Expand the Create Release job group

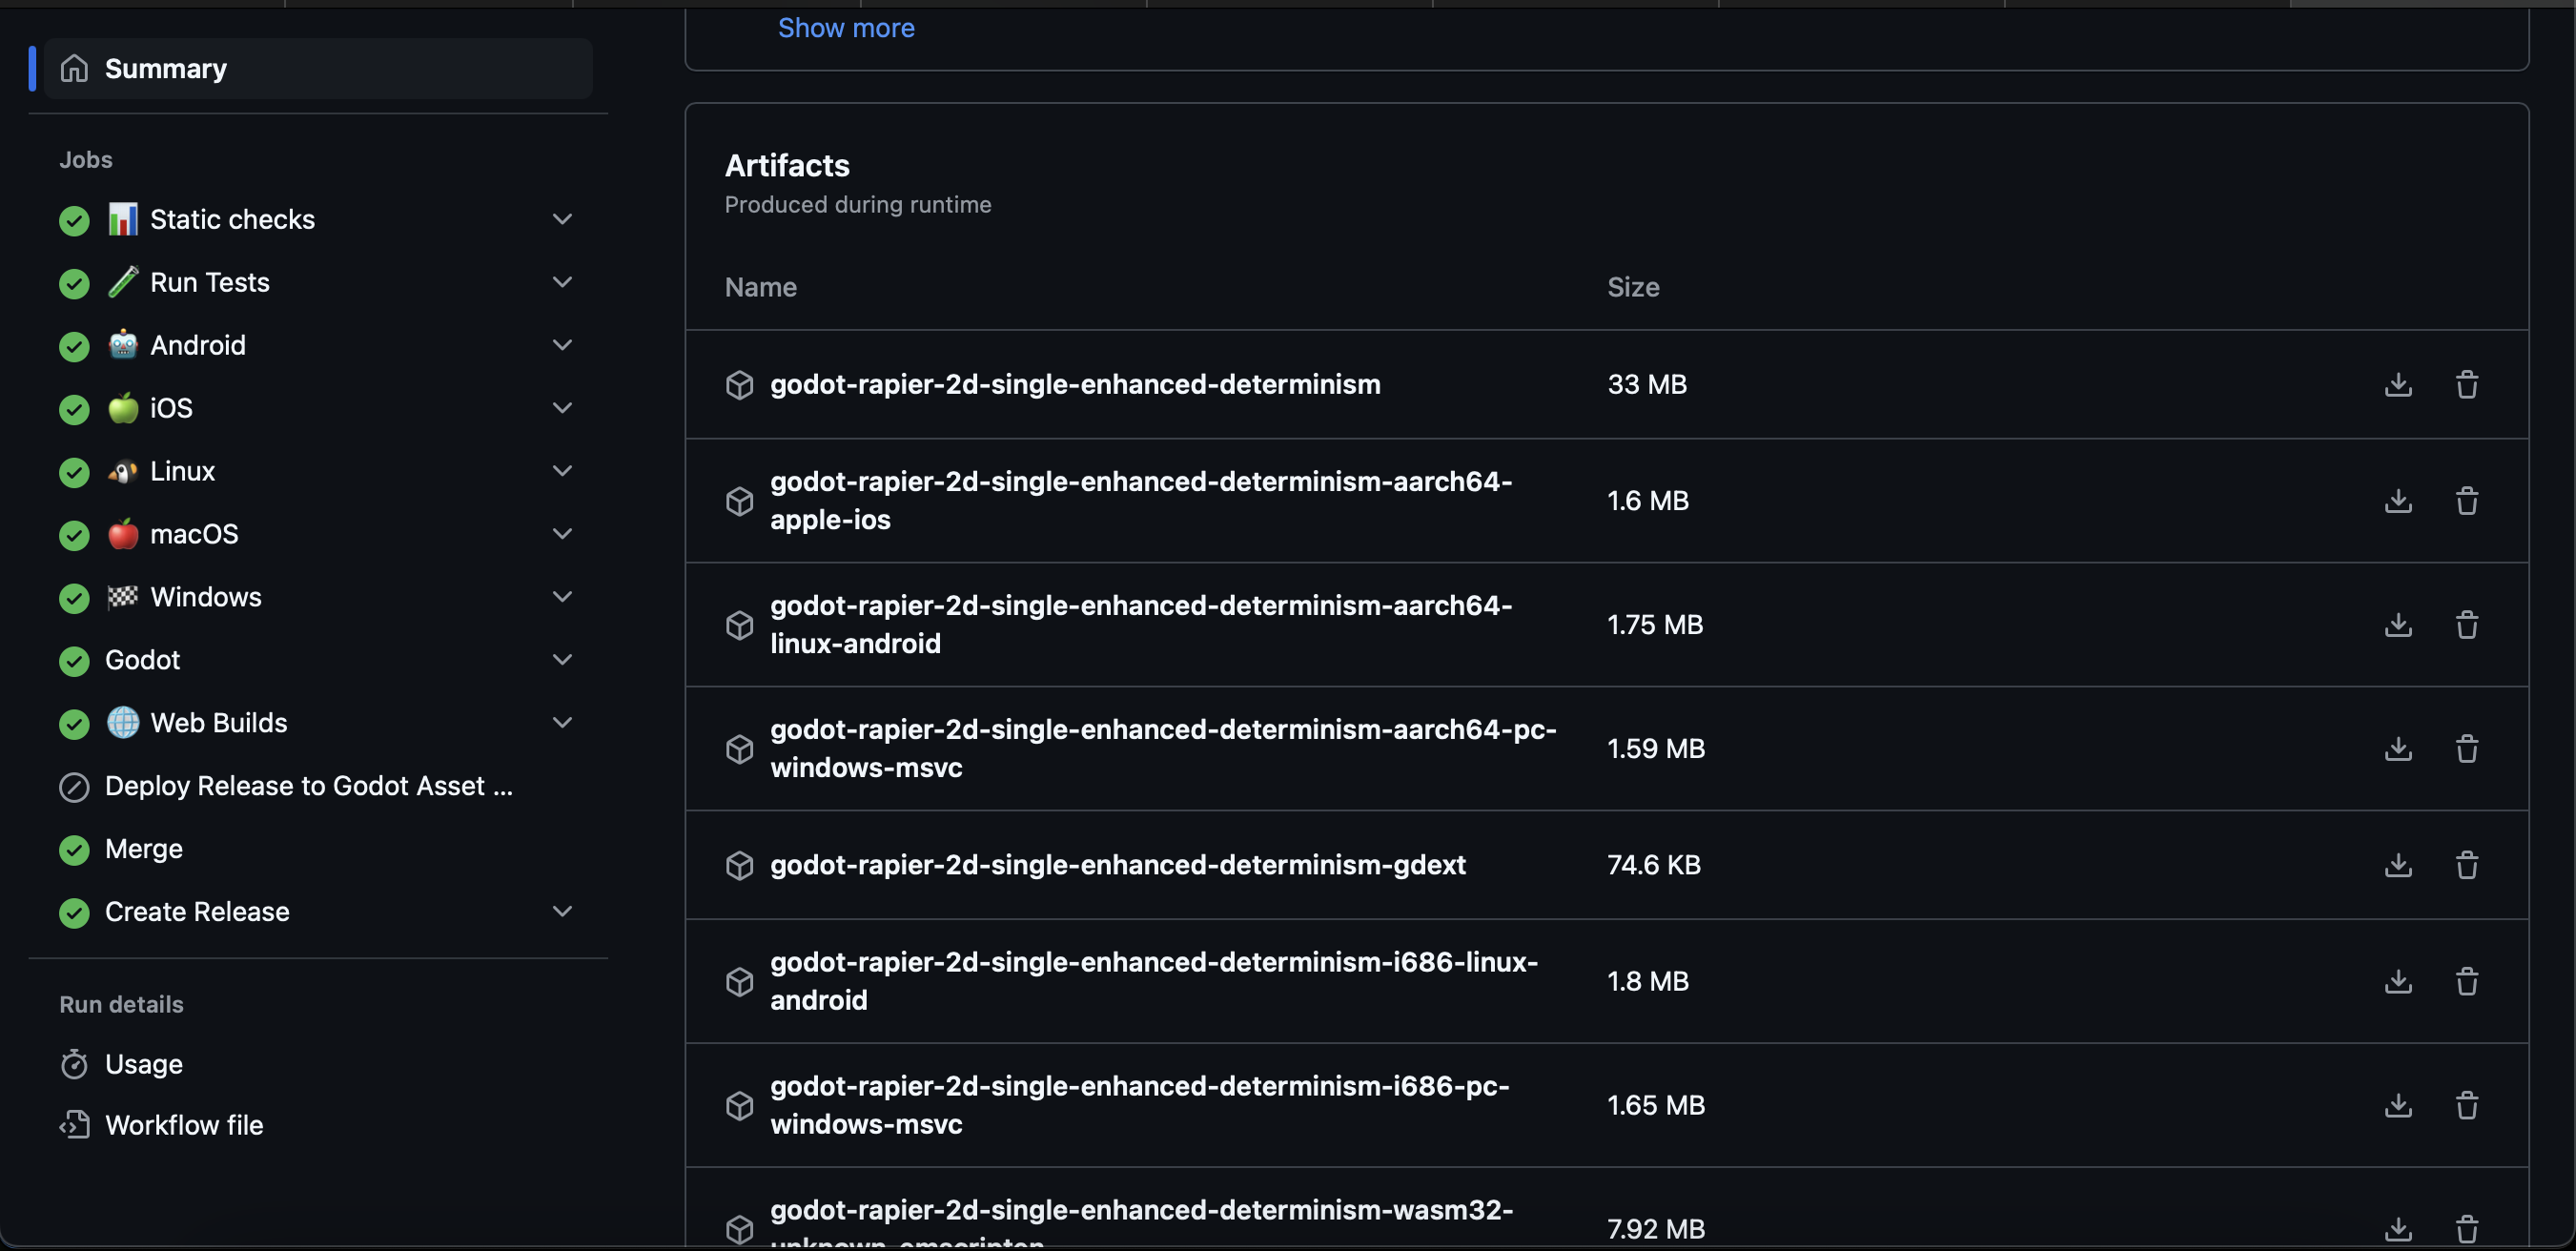point(562,912)
